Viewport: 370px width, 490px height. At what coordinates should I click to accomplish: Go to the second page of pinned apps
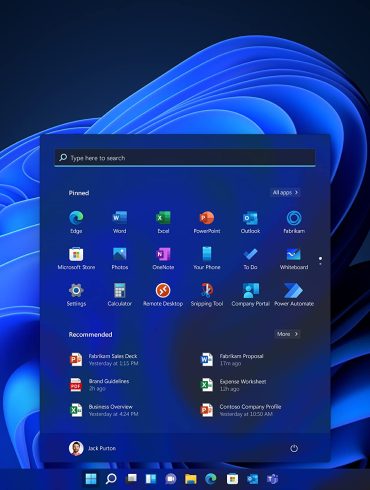click(320, 264)
